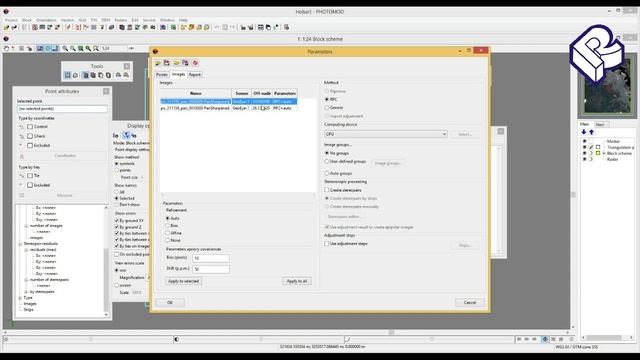Viewport: 640px width, 360px height.
Task: Click the blue down arrow in layer manager
Action: pyautogui.click(x=584, y=132)
